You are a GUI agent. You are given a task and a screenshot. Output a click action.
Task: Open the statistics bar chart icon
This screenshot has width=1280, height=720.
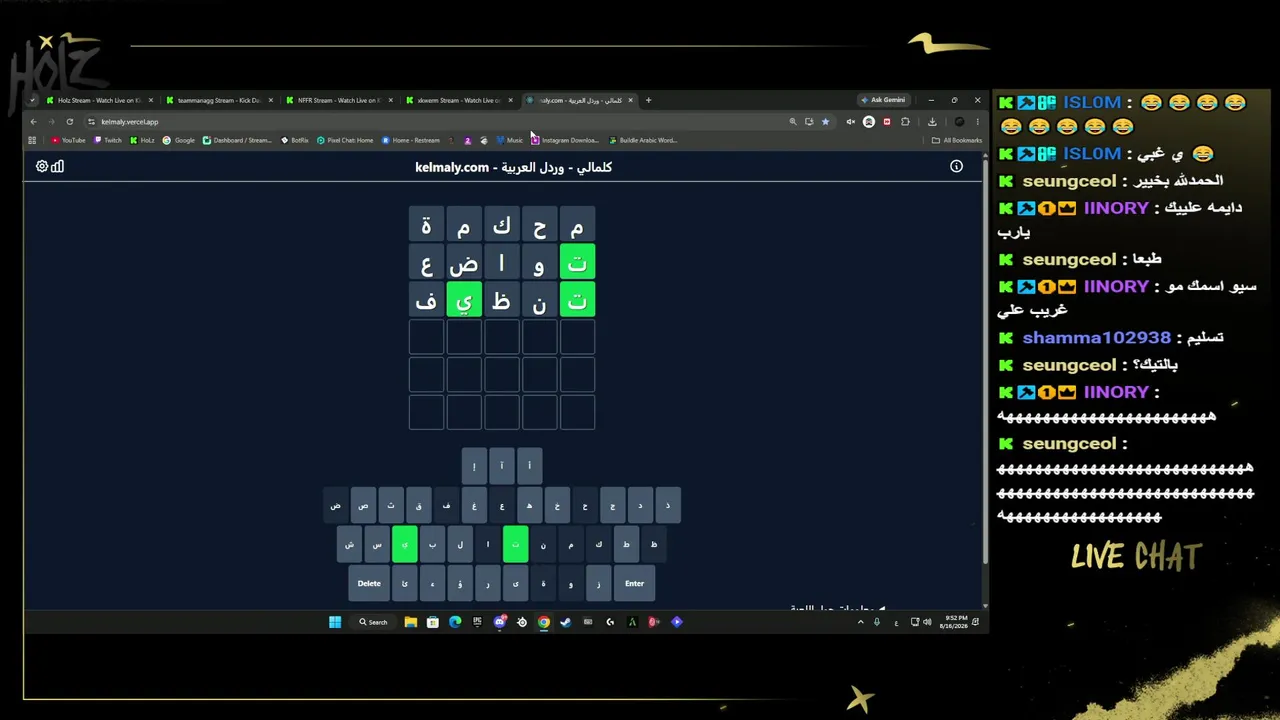click(57, 166)
